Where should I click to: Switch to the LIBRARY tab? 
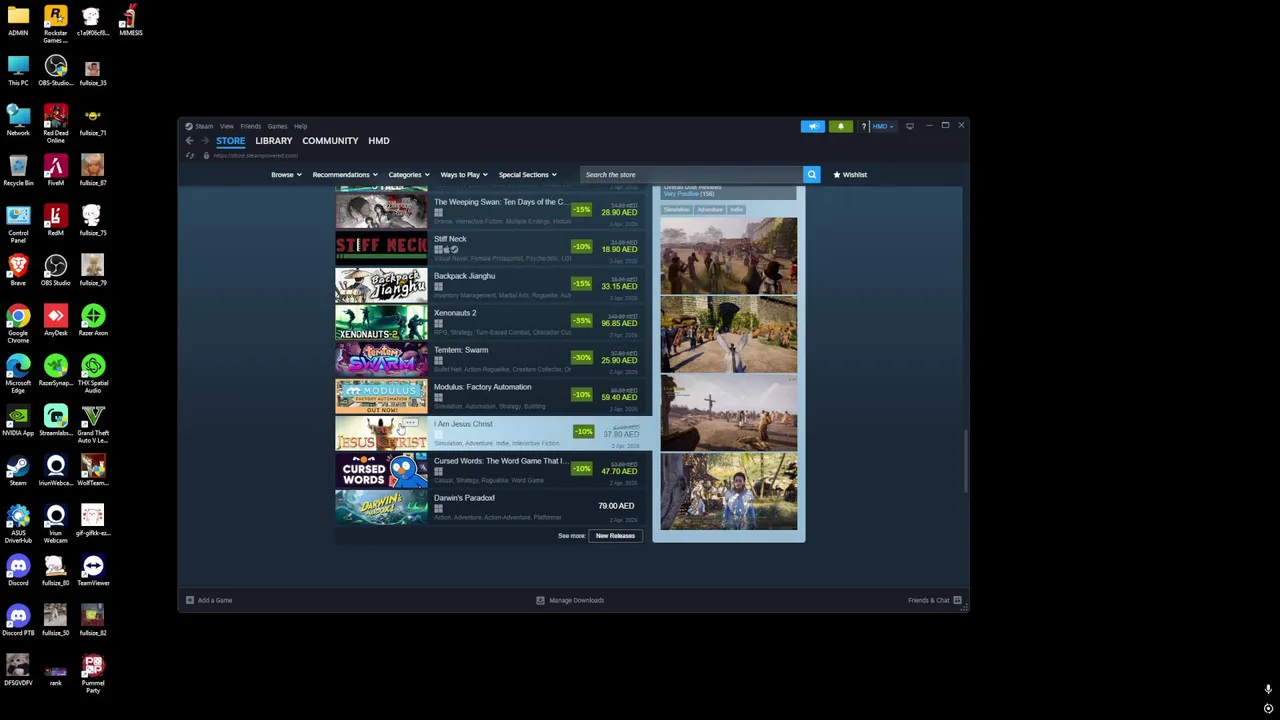(x=273, y=141)
